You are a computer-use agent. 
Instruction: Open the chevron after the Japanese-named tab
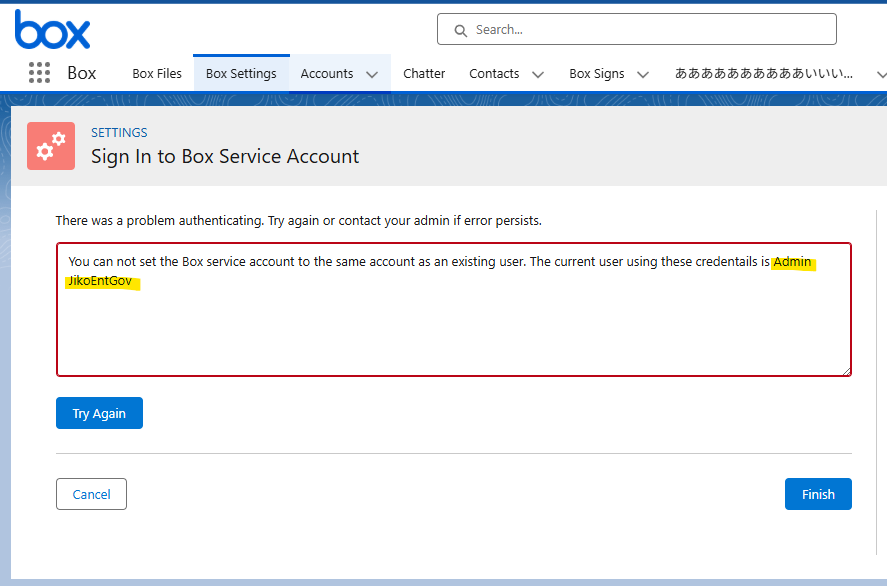click(x=881, y=74)
